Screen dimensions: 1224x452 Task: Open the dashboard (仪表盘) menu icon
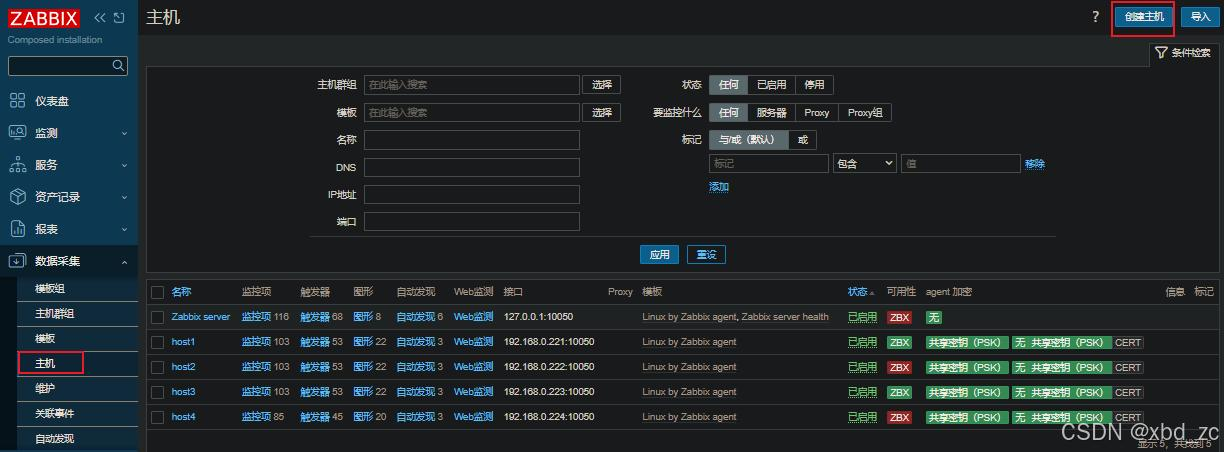point(17,101)
